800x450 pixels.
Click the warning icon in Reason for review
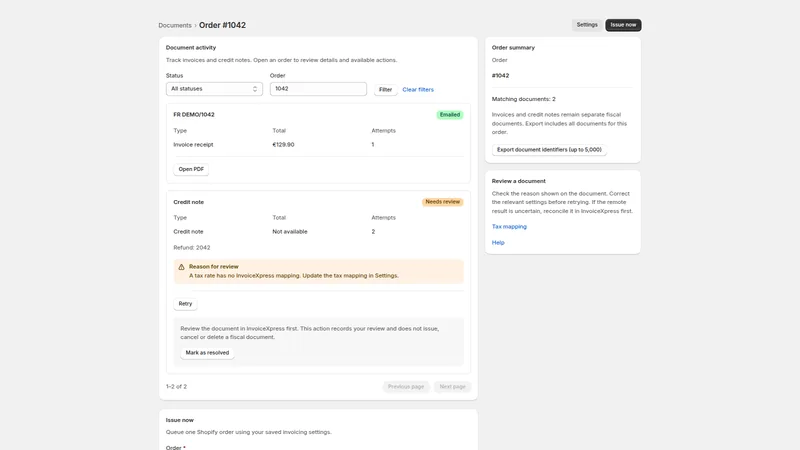[x=181, y=267]
